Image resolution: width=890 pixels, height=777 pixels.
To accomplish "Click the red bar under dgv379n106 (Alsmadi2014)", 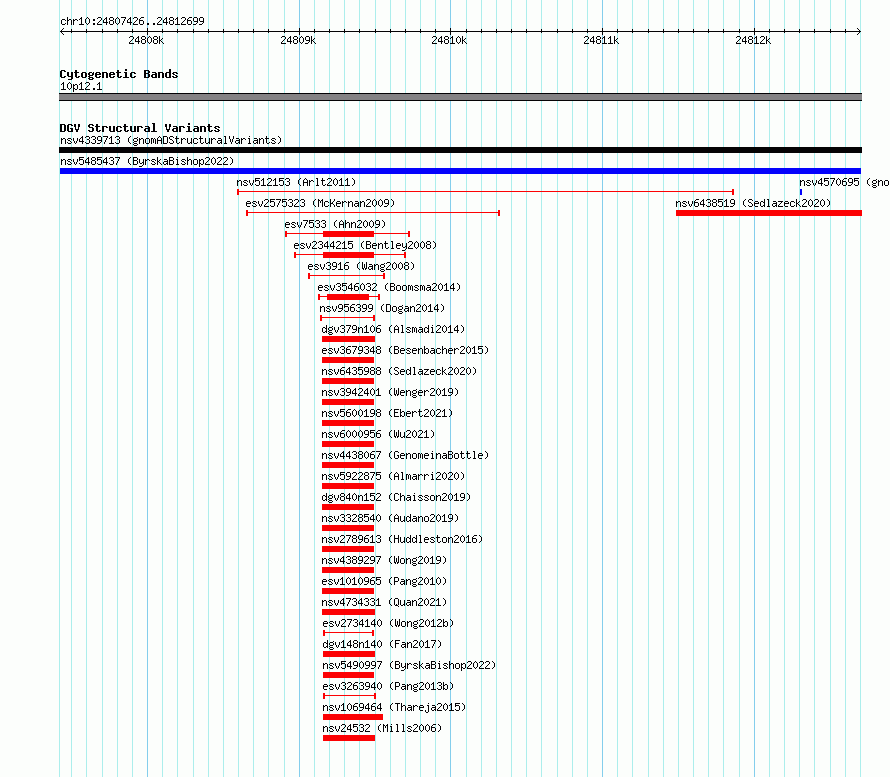I will tap(349, 339).
